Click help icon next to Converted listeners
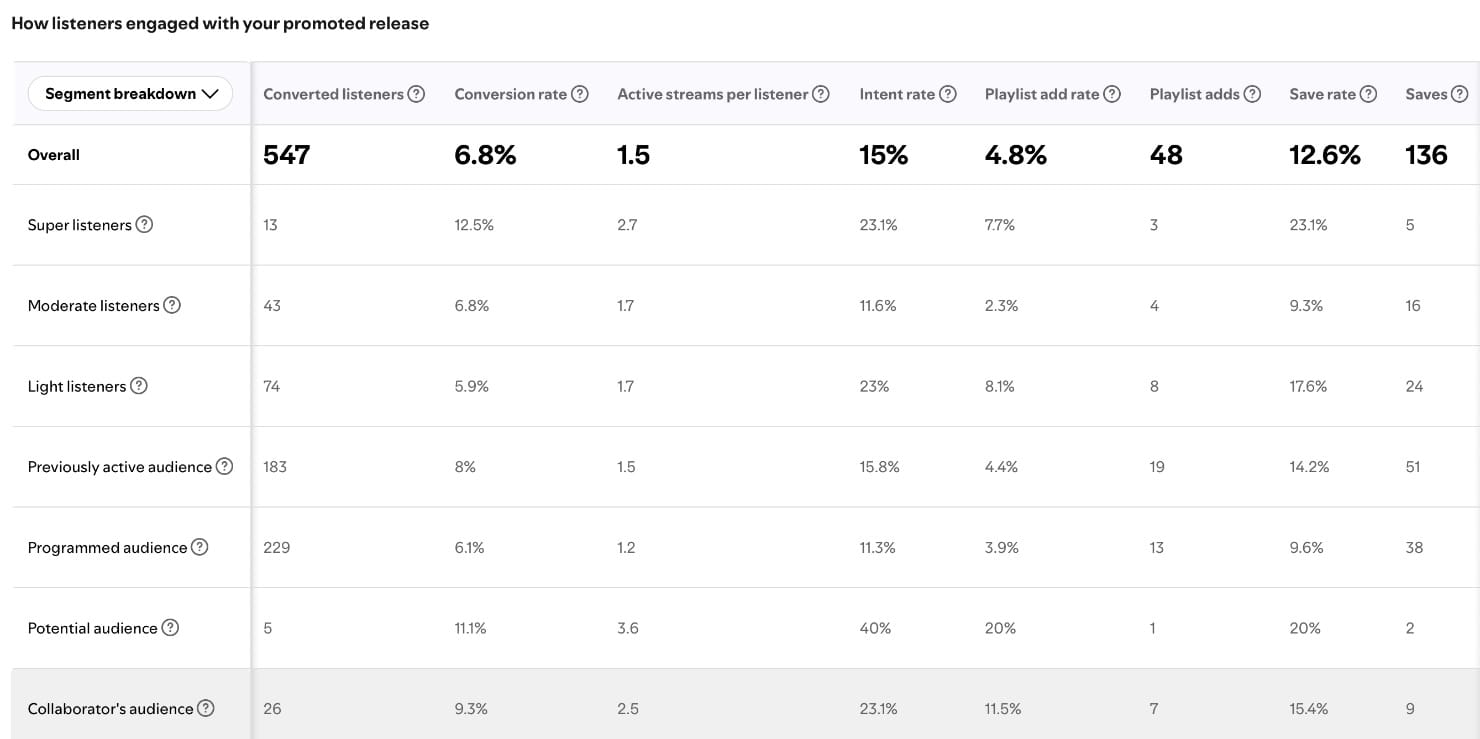The image size is (1480, 739). pos(416,94)
